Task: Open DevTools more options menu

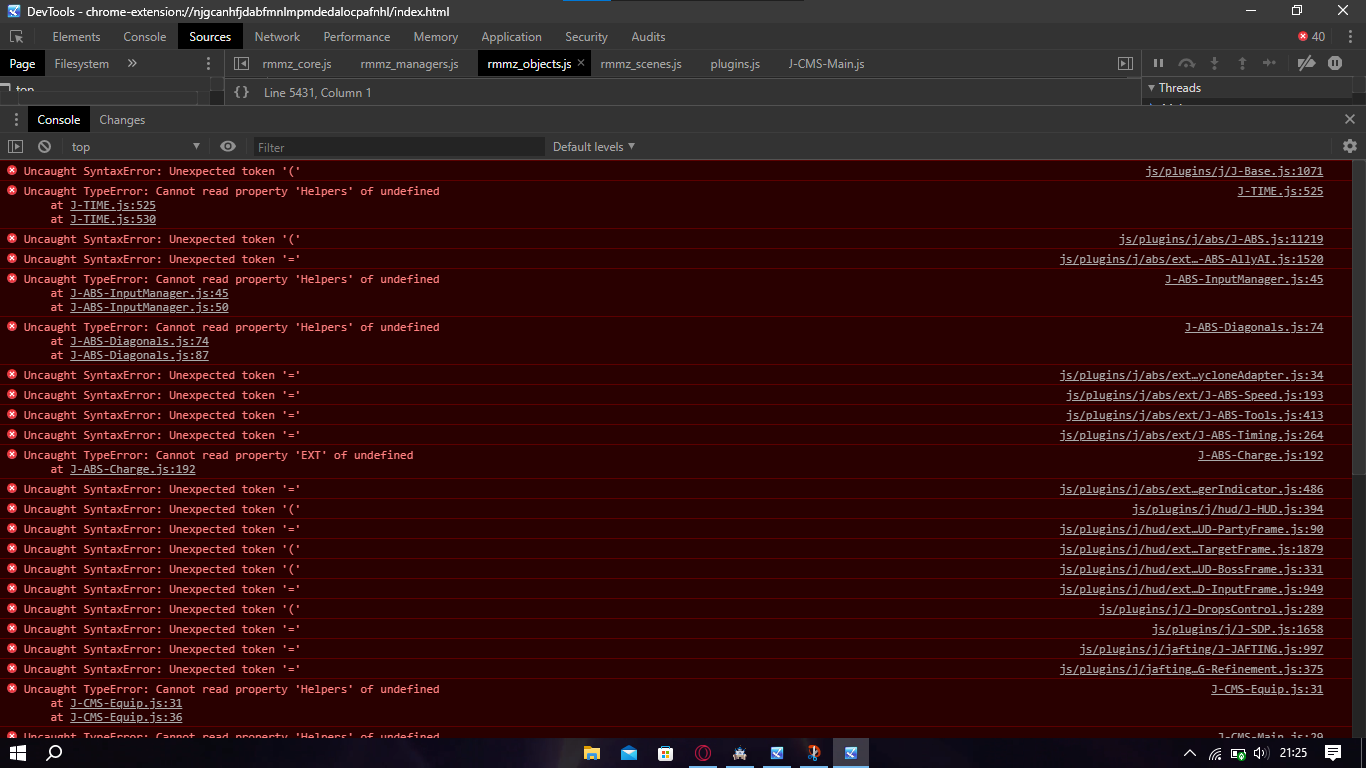Action: pyautogui.click(x=1348, y=37)
